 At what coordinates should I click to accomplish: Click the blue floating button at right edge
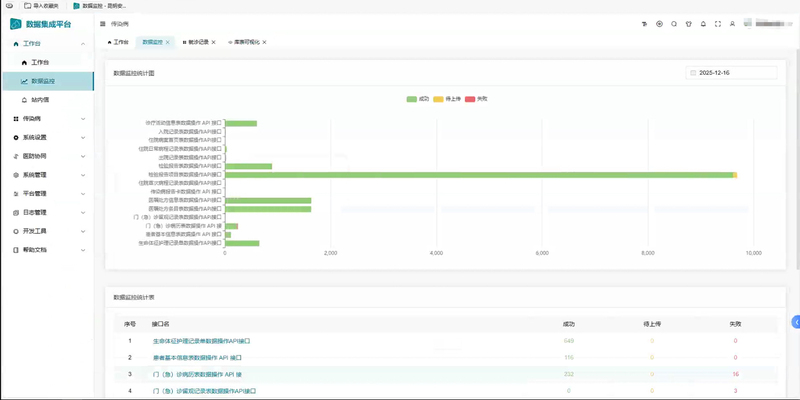(x=795, y=321)
